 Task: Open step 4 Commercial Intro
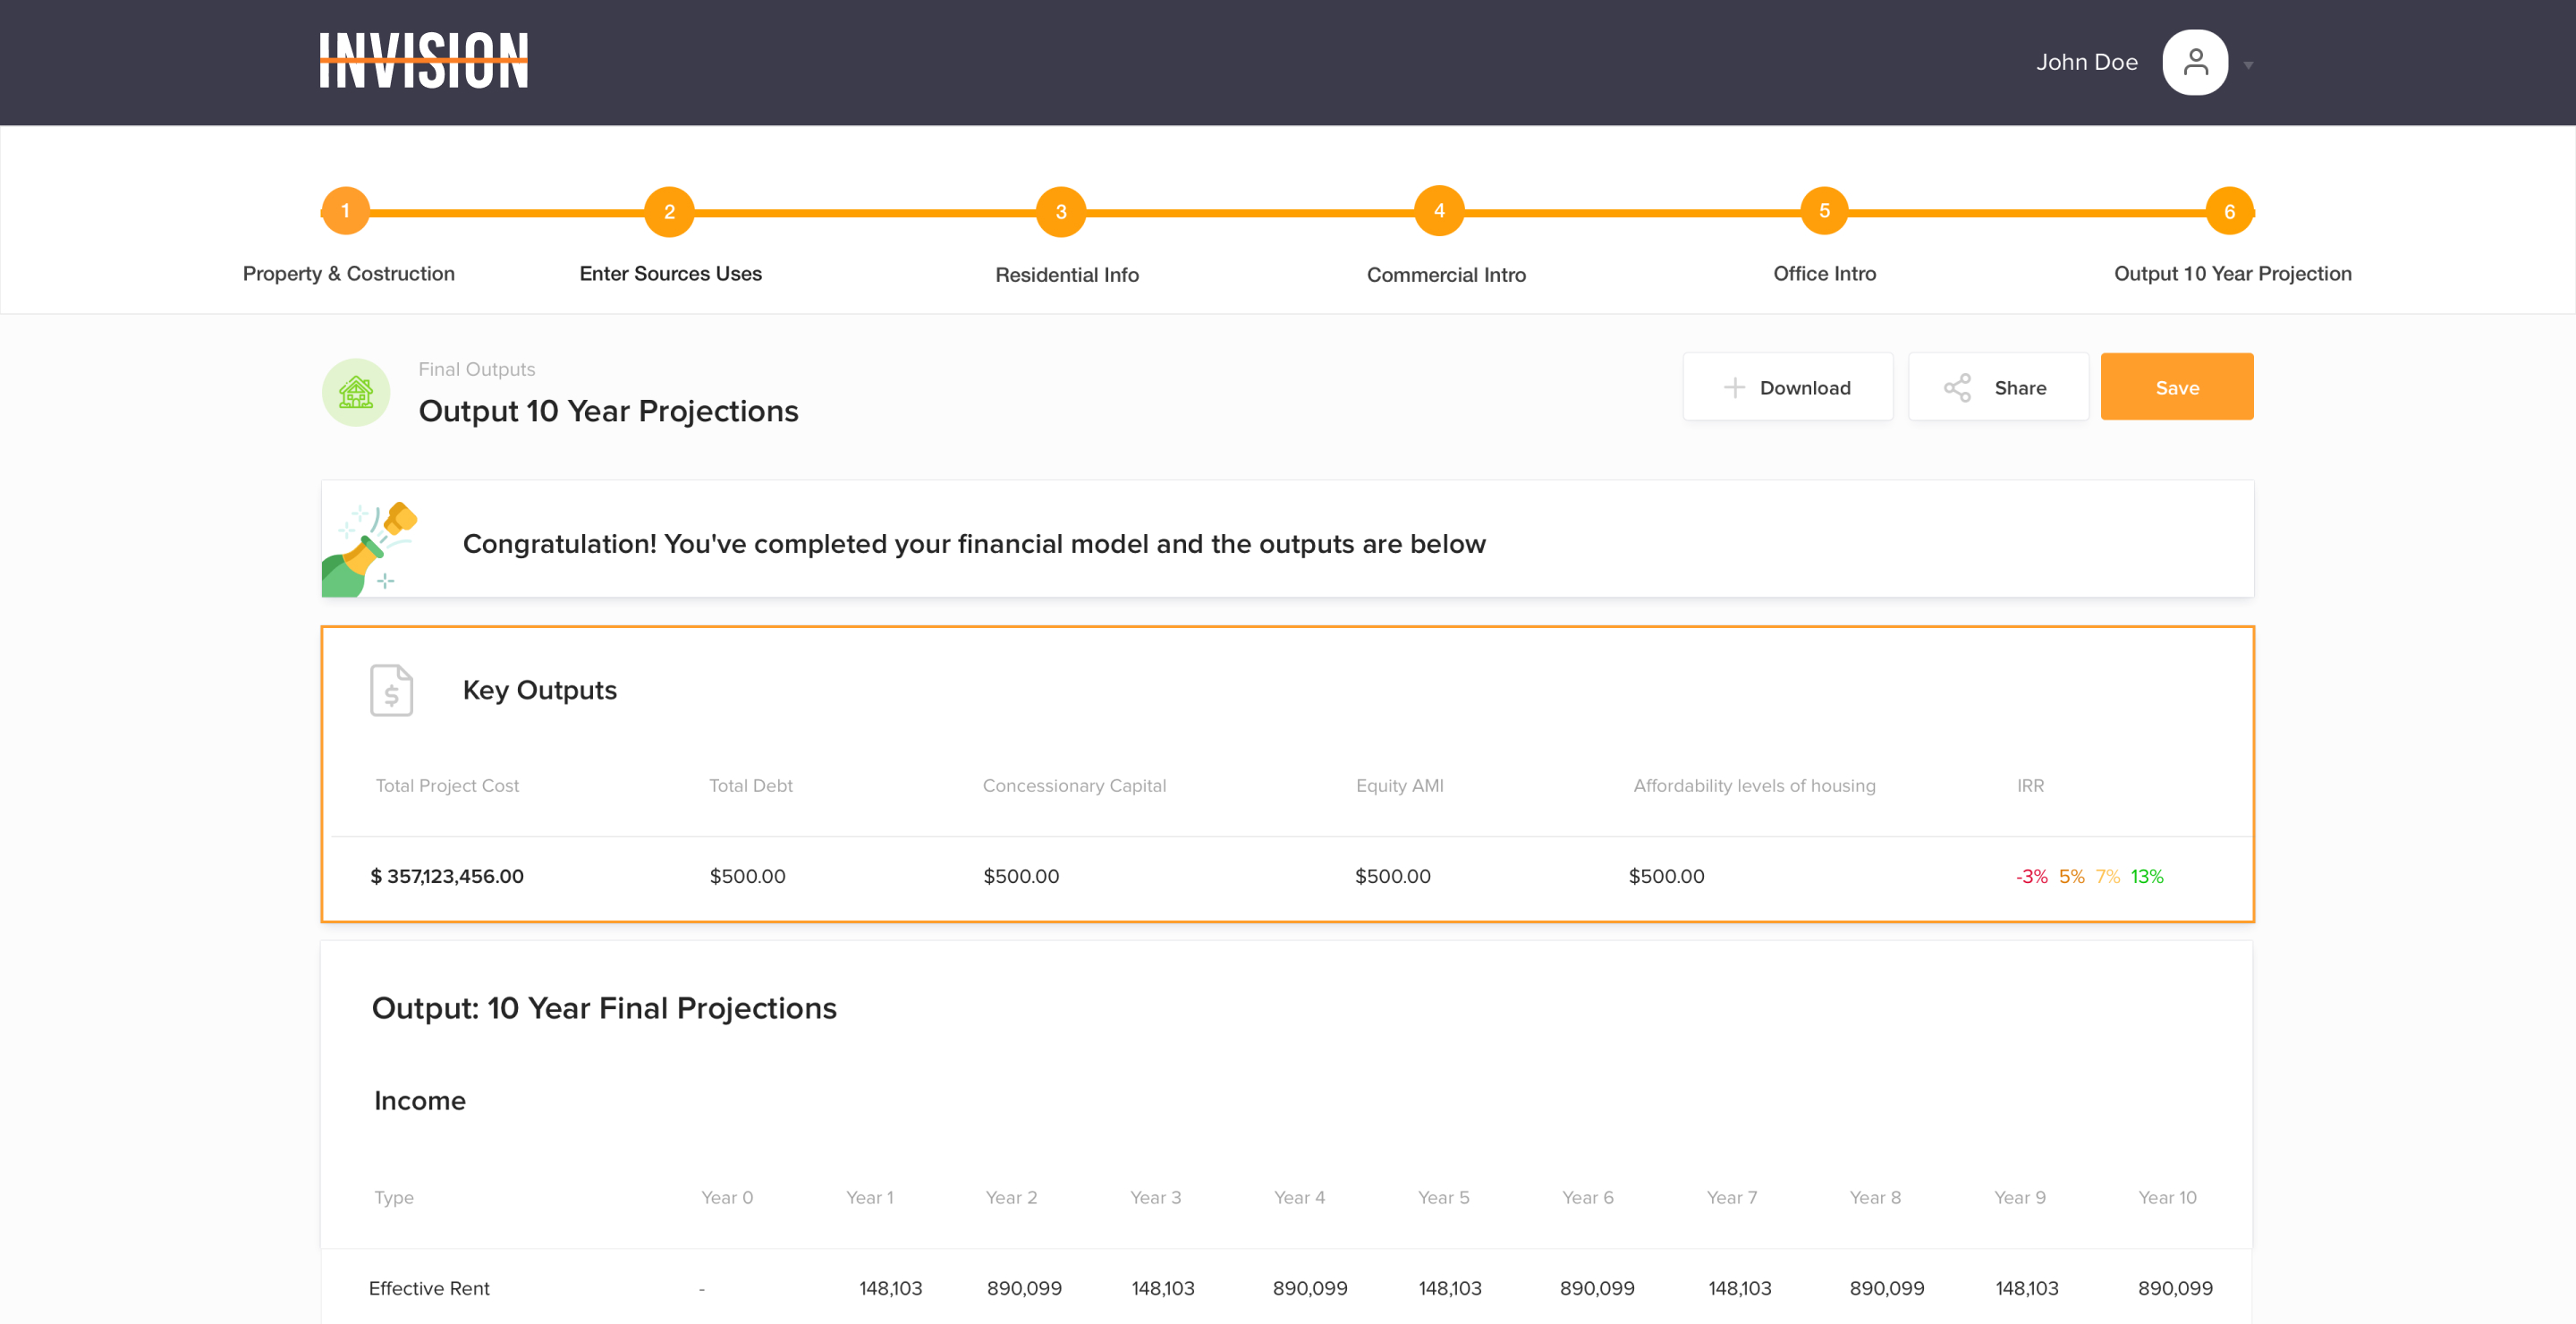[x=1439, y=211]
